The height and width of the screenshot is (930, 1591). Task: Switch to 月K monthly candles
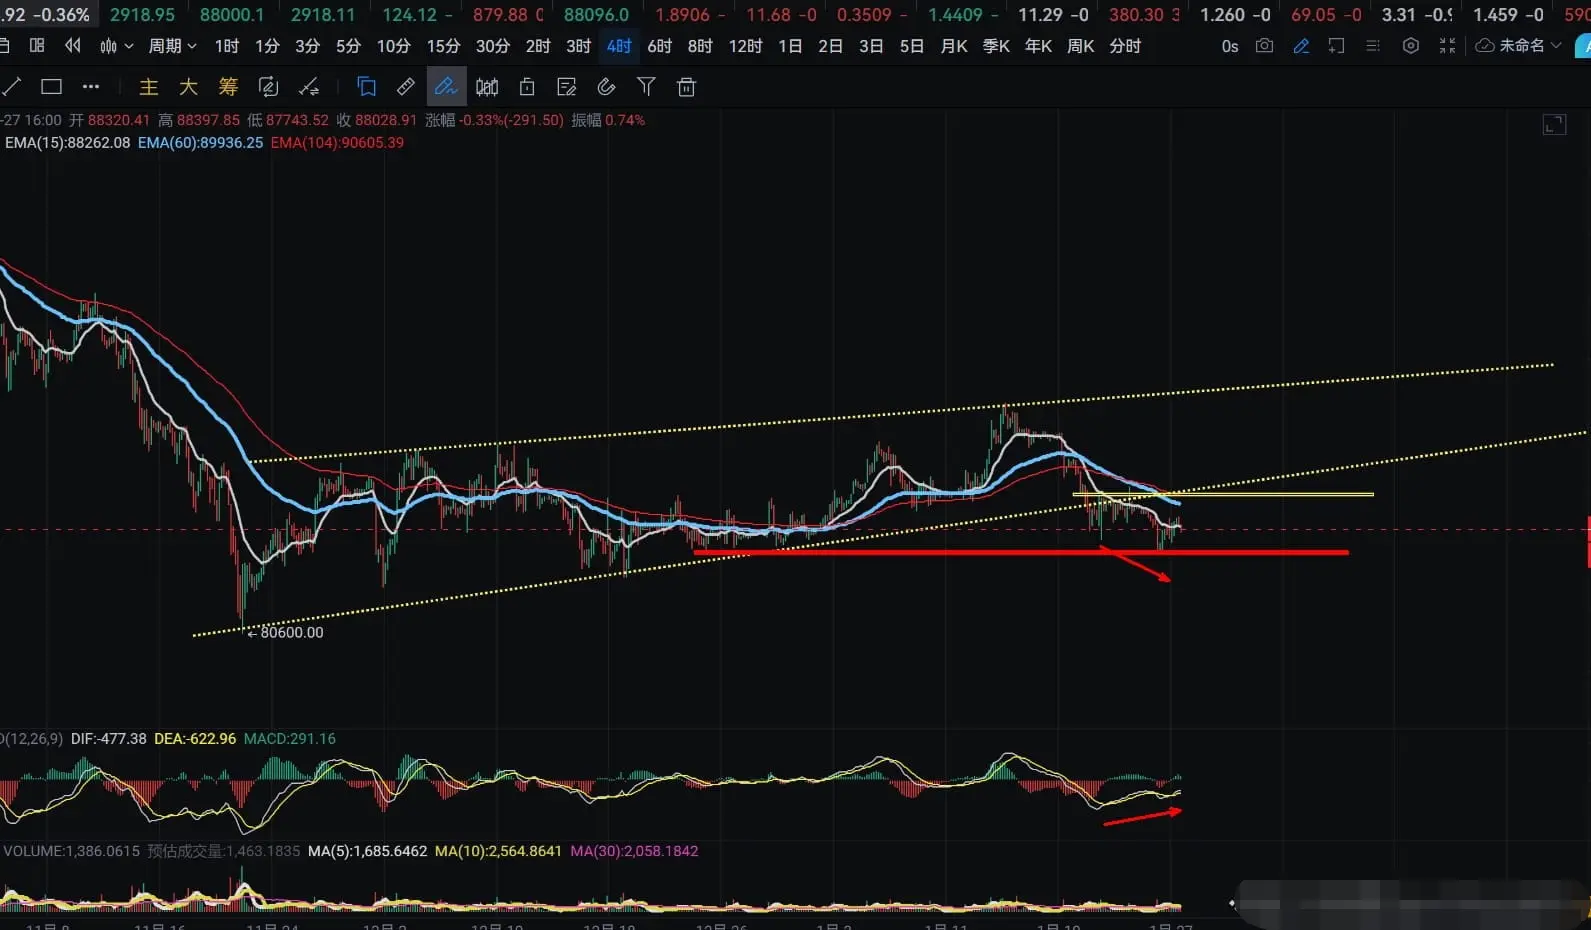(954, 46)
